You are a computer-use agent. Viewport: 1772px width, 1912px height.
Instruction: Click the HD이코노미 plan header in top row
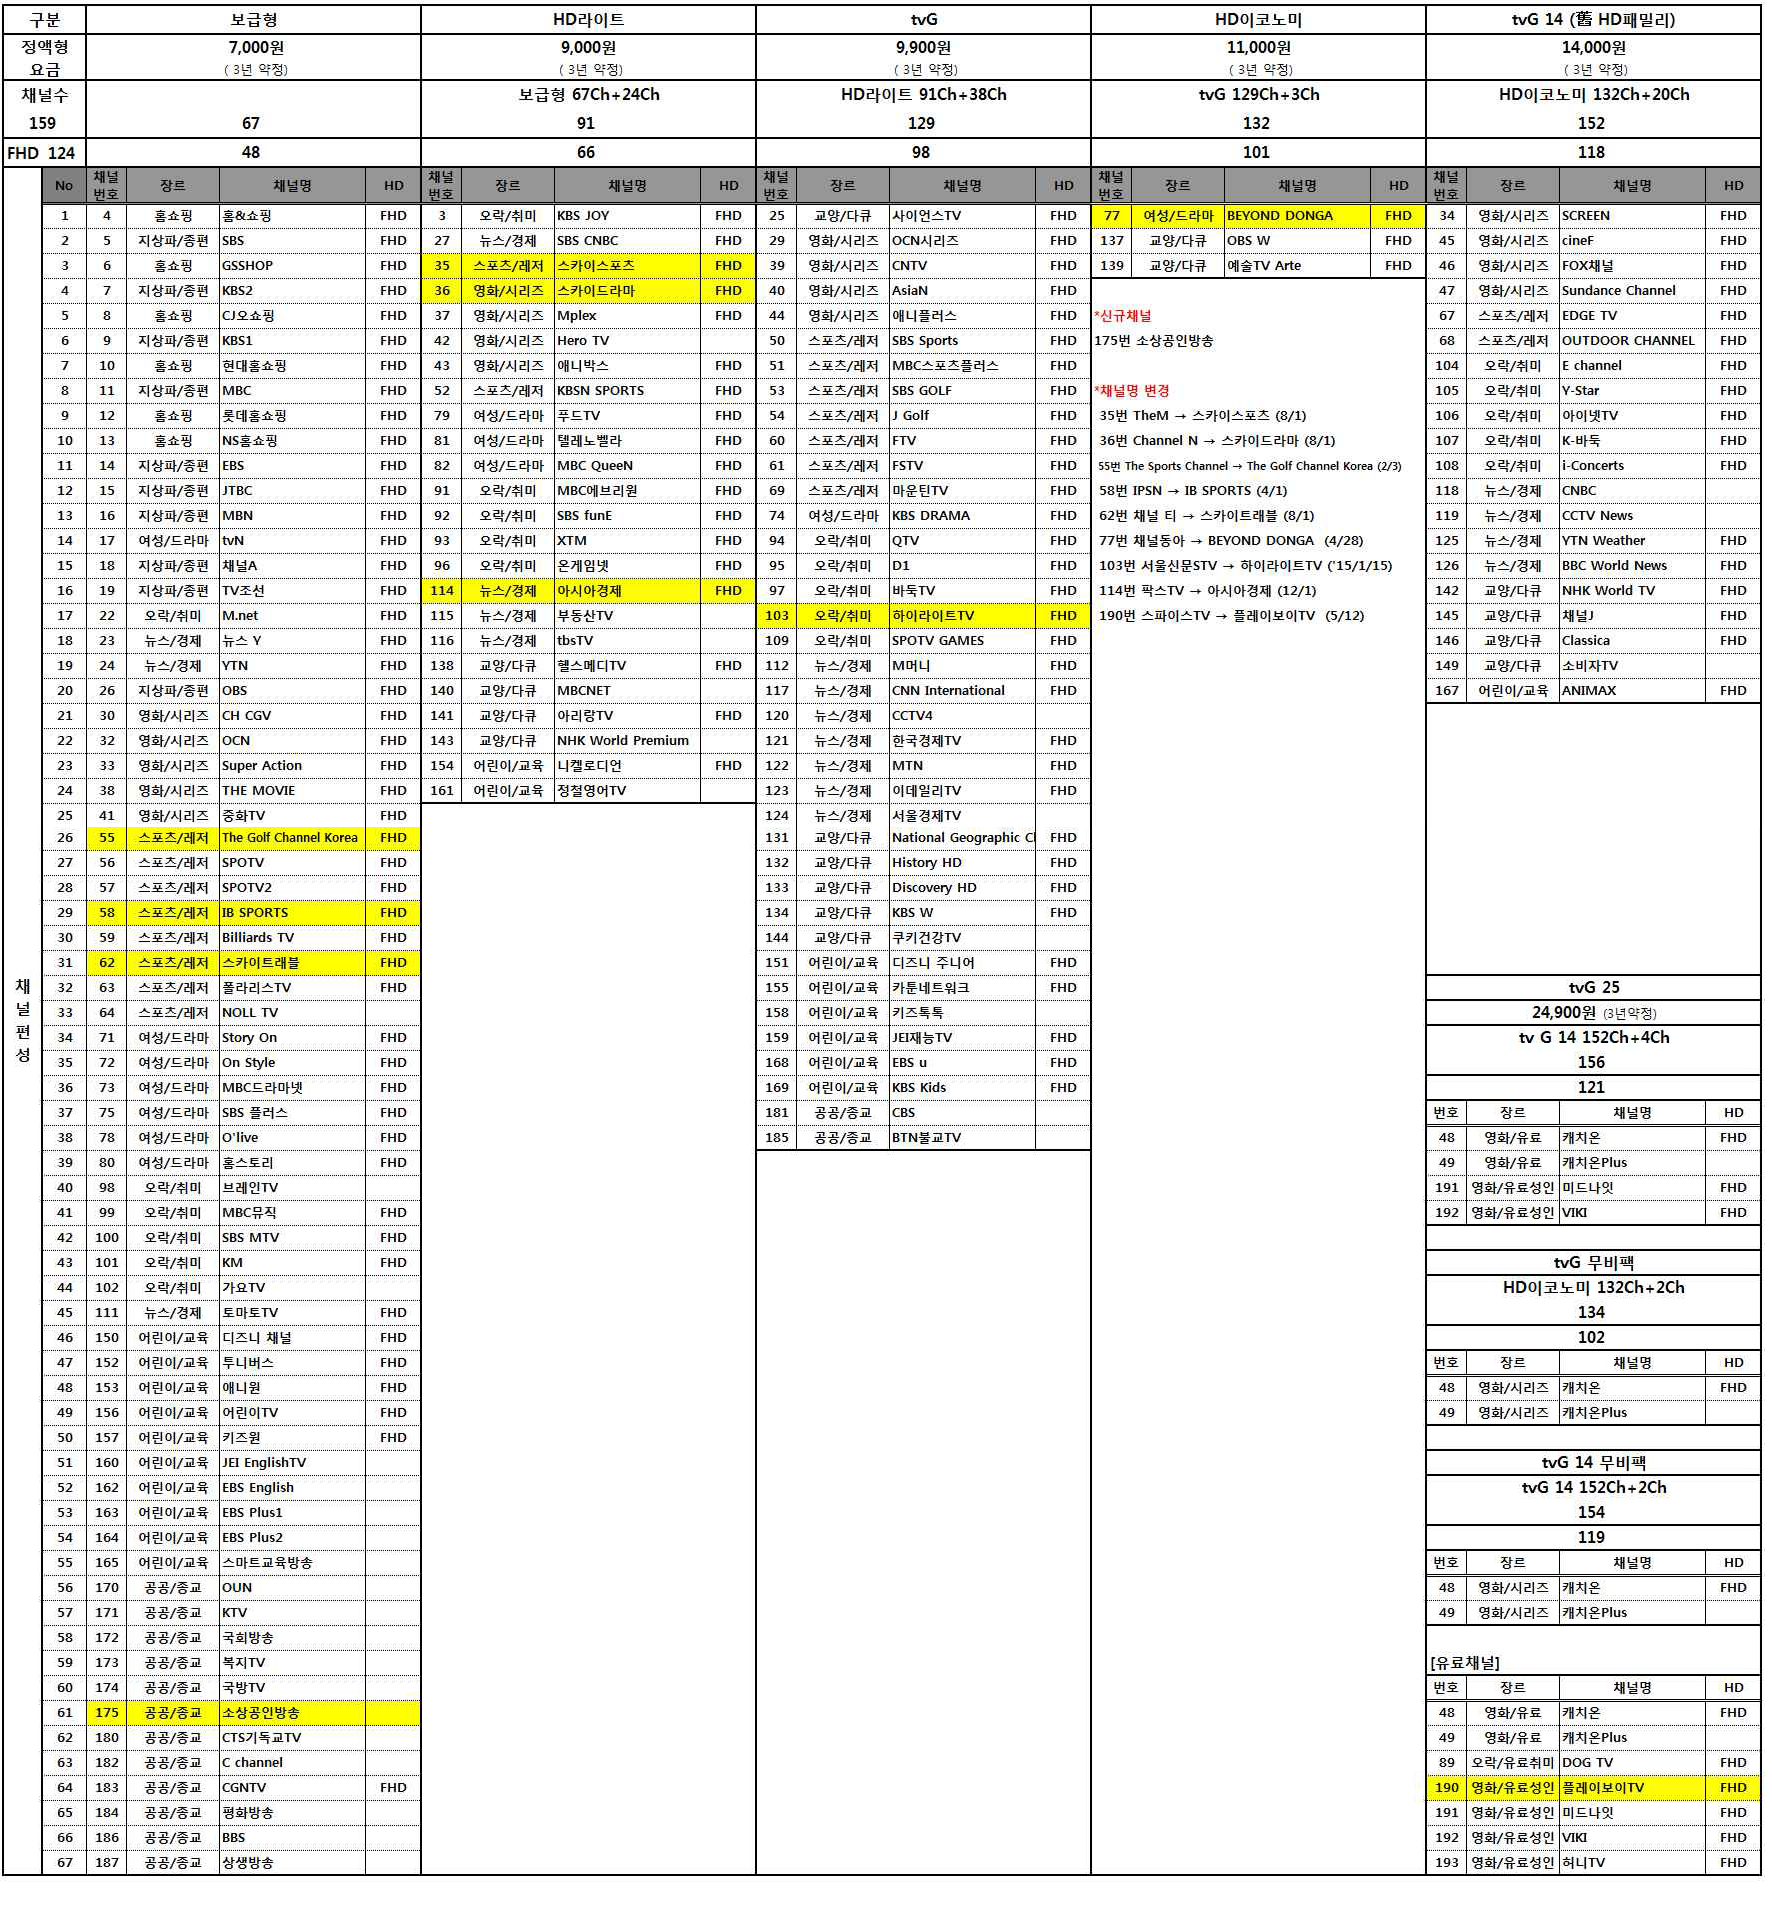1257,19
